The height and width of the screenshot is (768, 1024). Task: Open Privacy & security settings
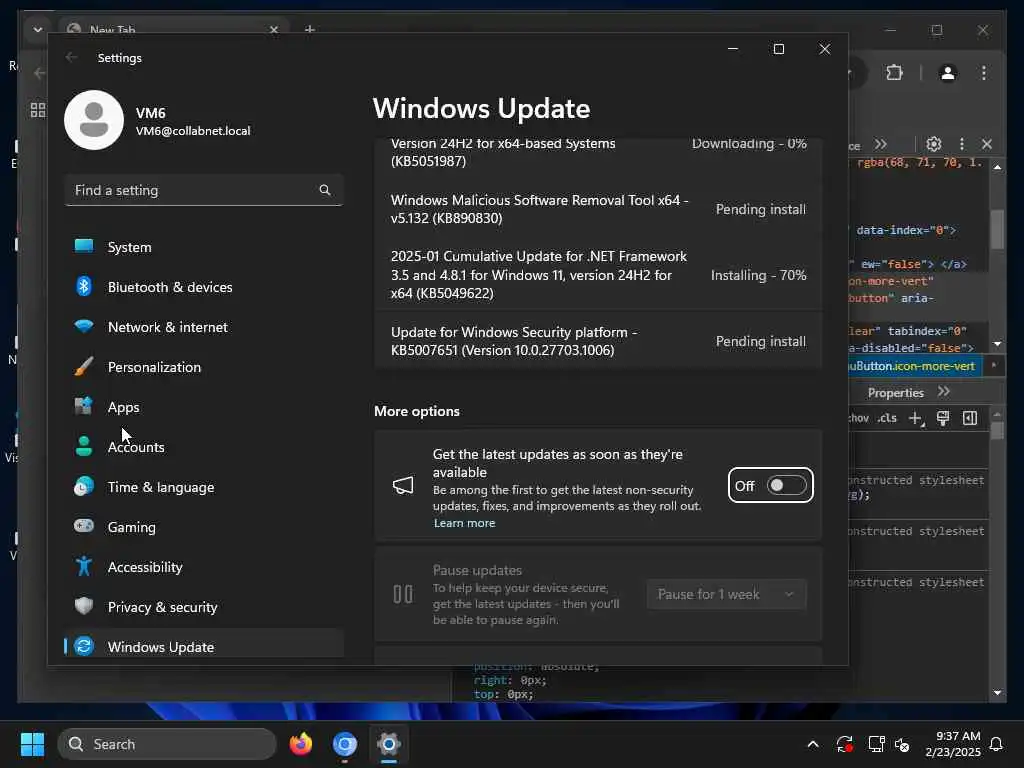point(204,607)
